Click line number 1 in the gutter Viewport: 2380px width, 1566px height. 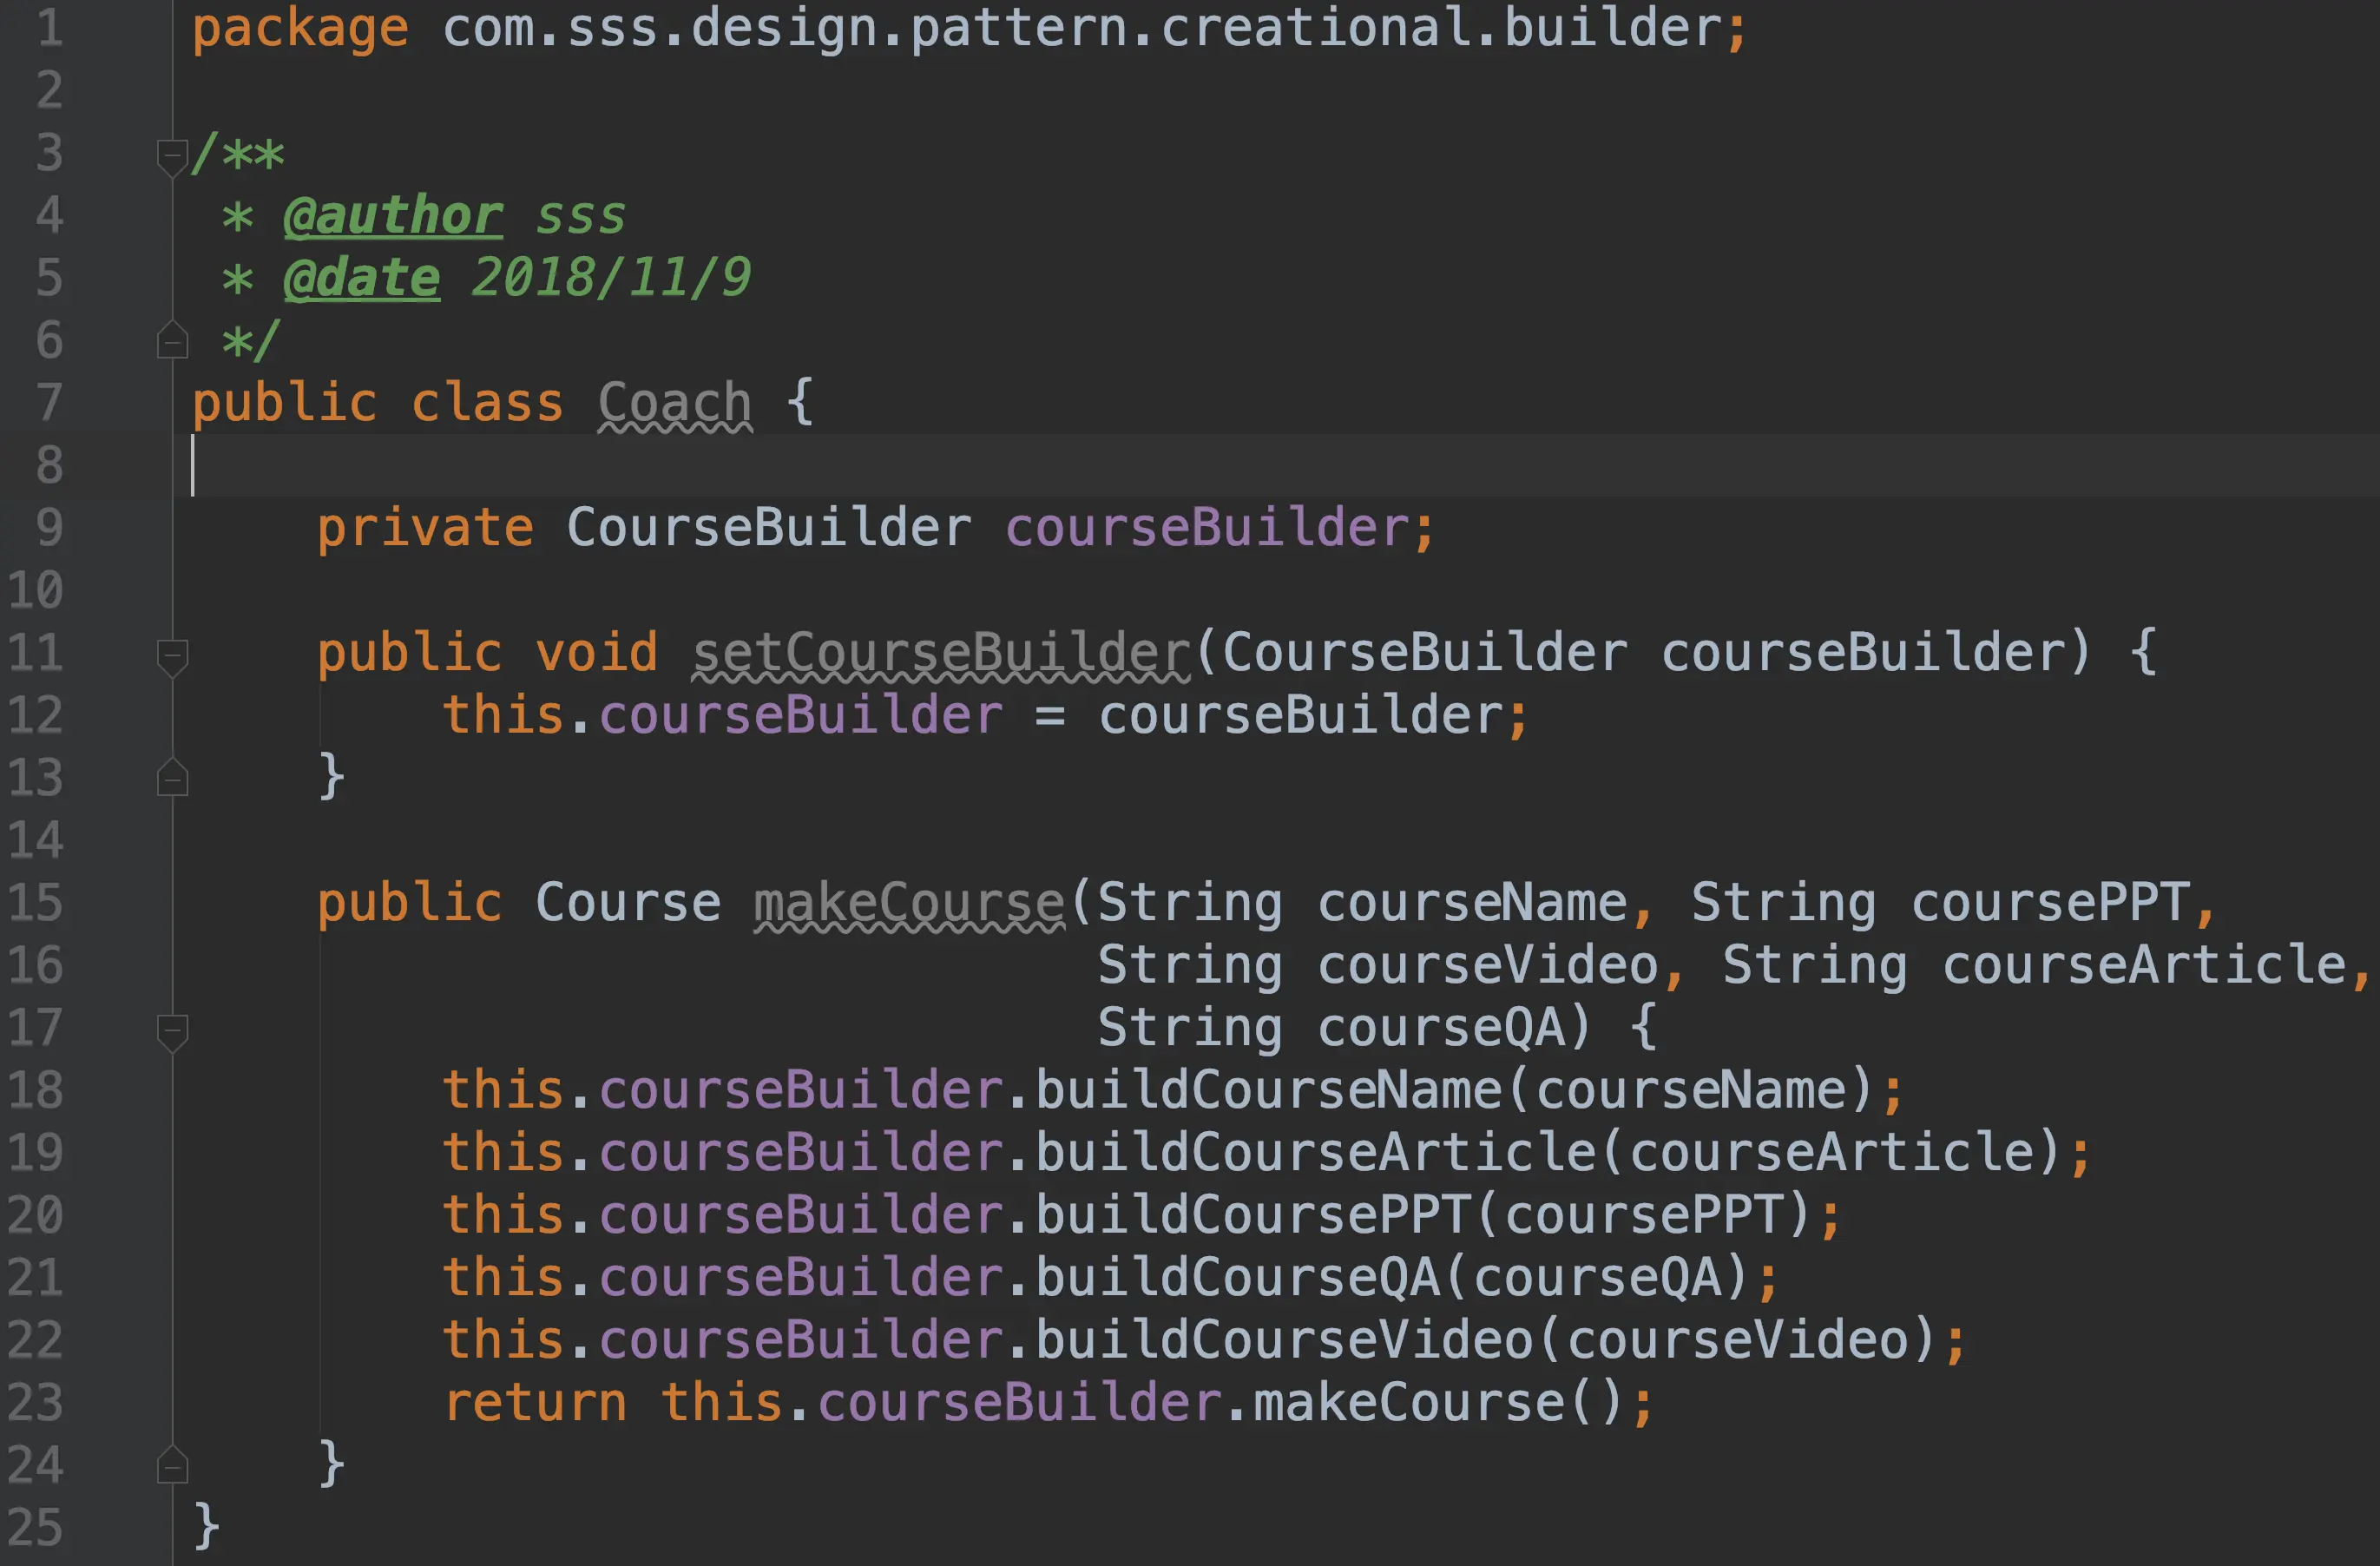(x=49, y=28)
